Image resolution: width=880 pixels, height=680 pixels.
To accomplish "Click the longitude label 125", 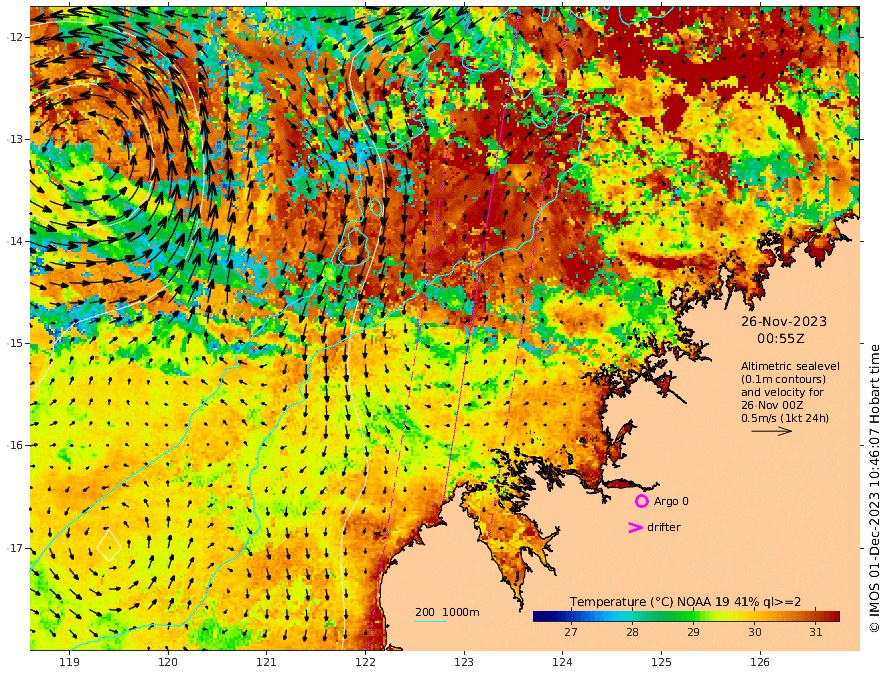I will 661,663.
